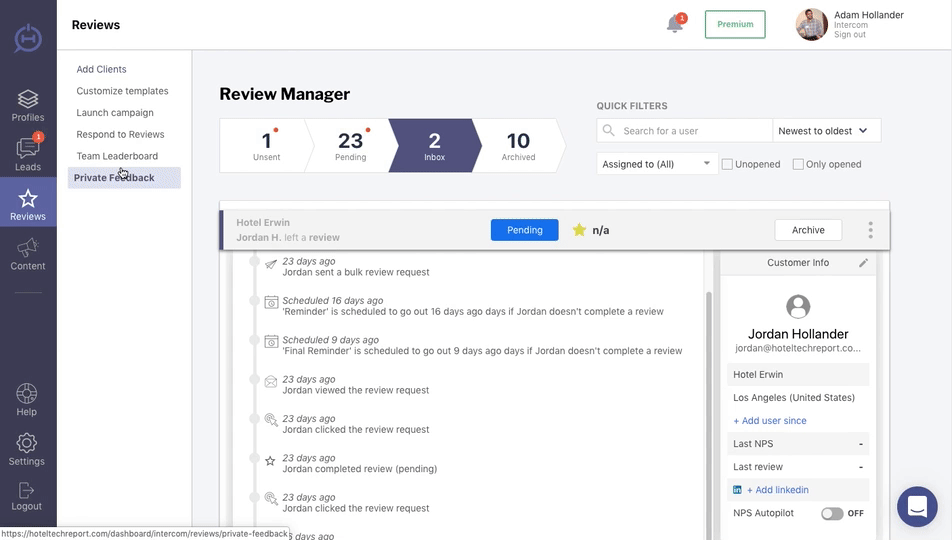
Task: Open the Newest to oldest sort dropdown
Action: point(826,131)
